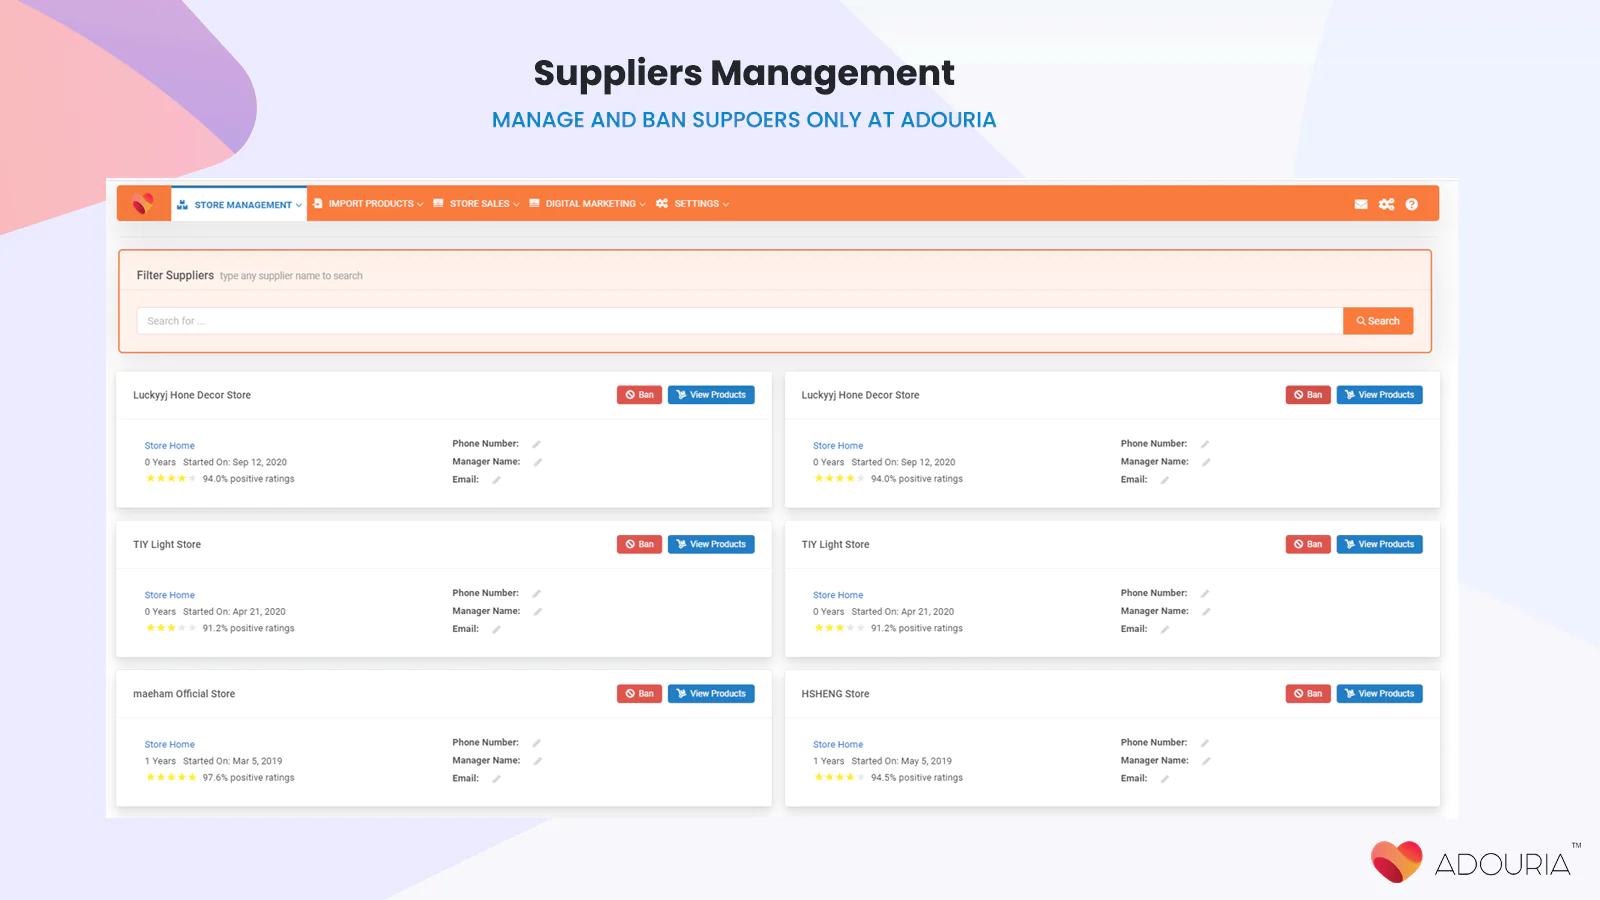Expand the Settings menu

693,204
